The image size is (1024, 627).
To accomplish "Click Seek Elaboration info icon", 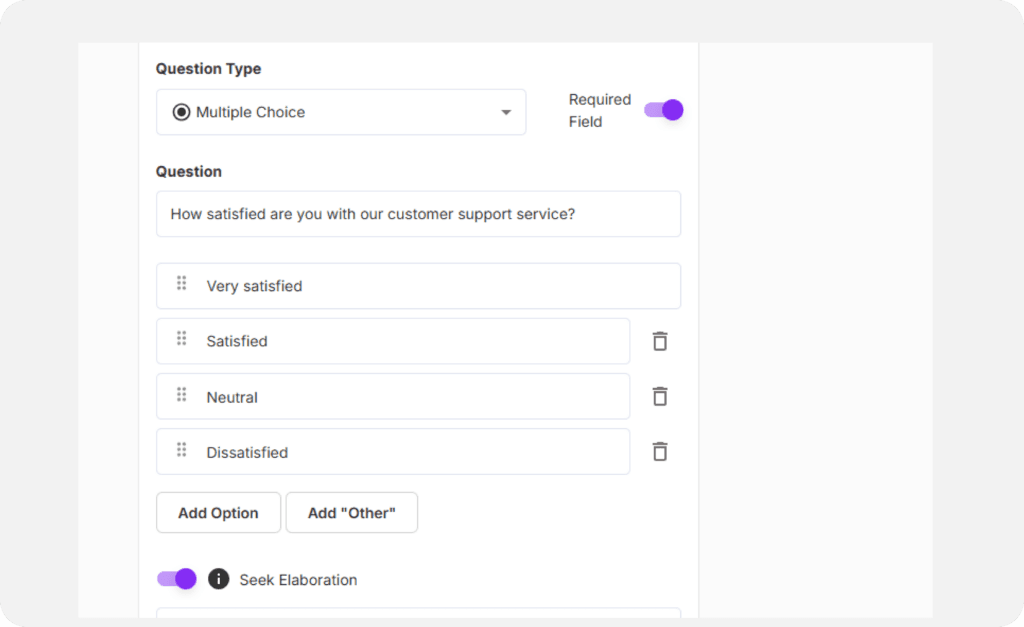I will 218,579.
